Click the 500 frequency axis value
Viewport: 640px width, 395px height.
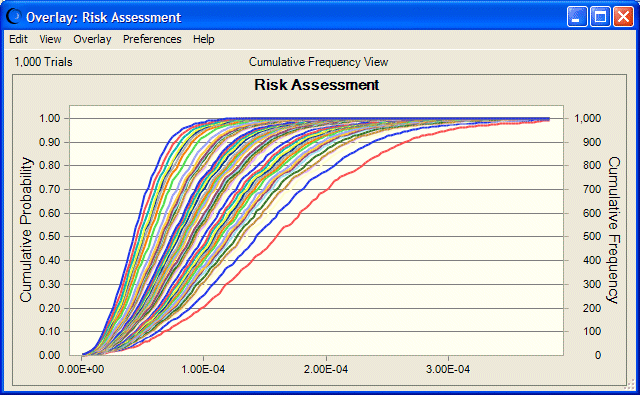click(x=592, y=237)
